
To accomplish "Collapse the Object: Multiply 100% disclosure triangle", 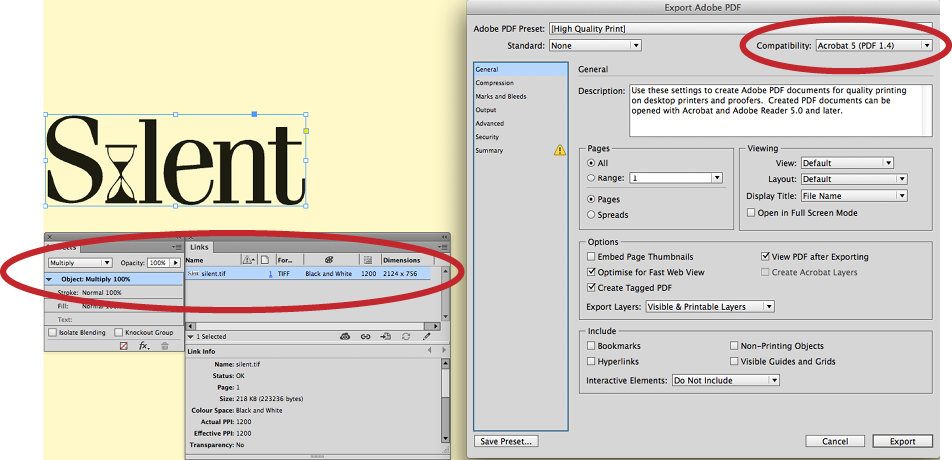I will pos(50,280).
